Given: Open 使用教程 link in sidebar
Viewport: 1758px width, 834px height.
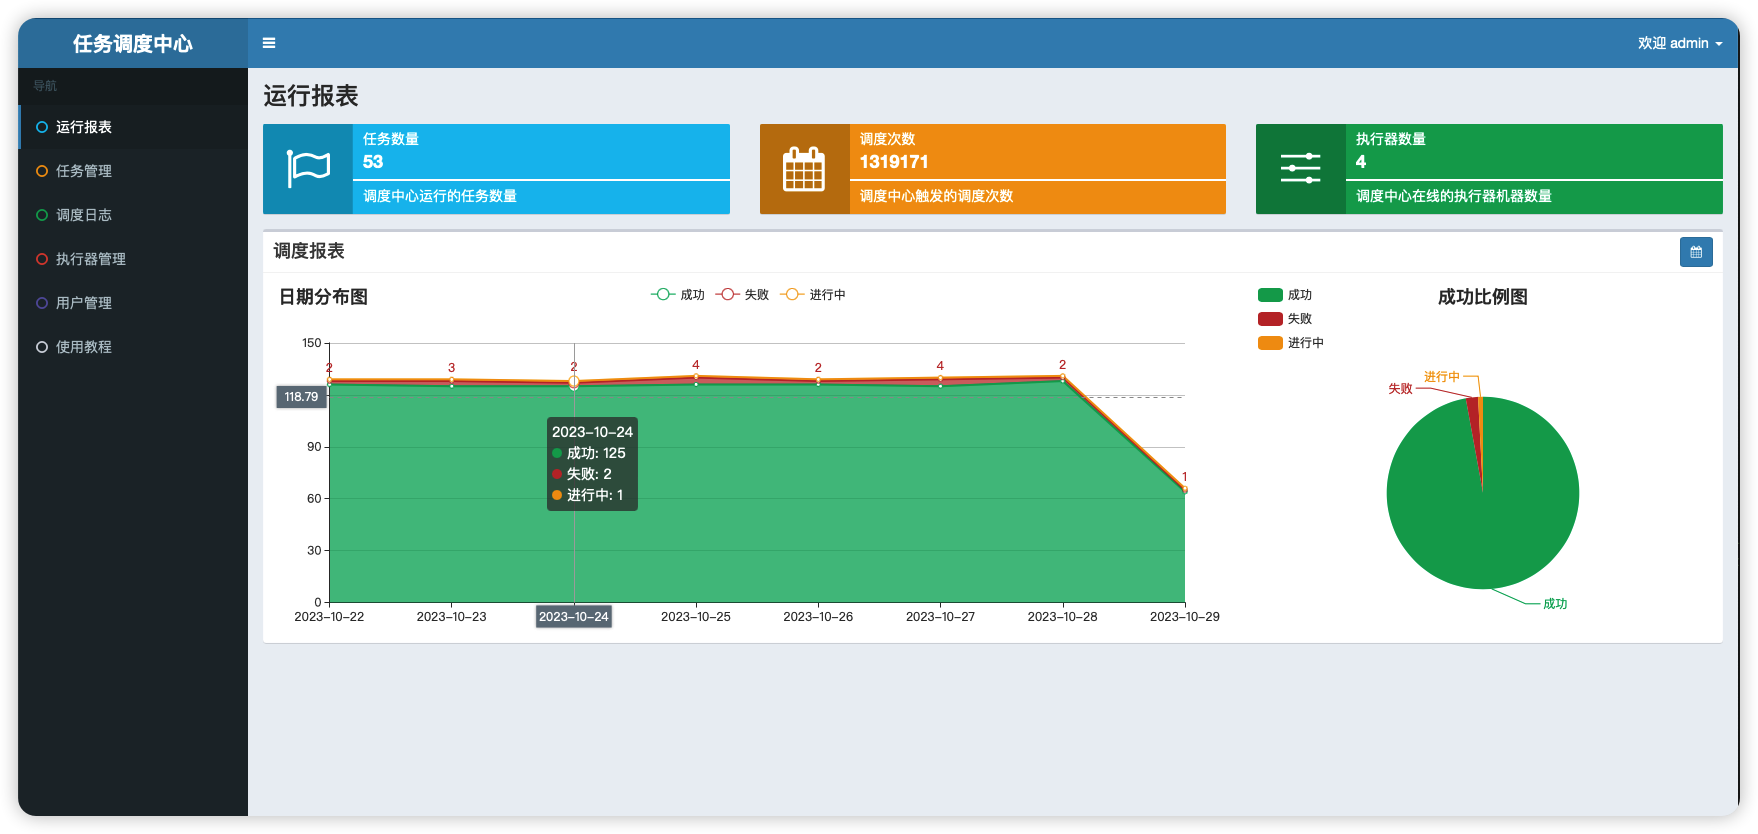Looking at the screenshot, I should [x=133, y=347].
